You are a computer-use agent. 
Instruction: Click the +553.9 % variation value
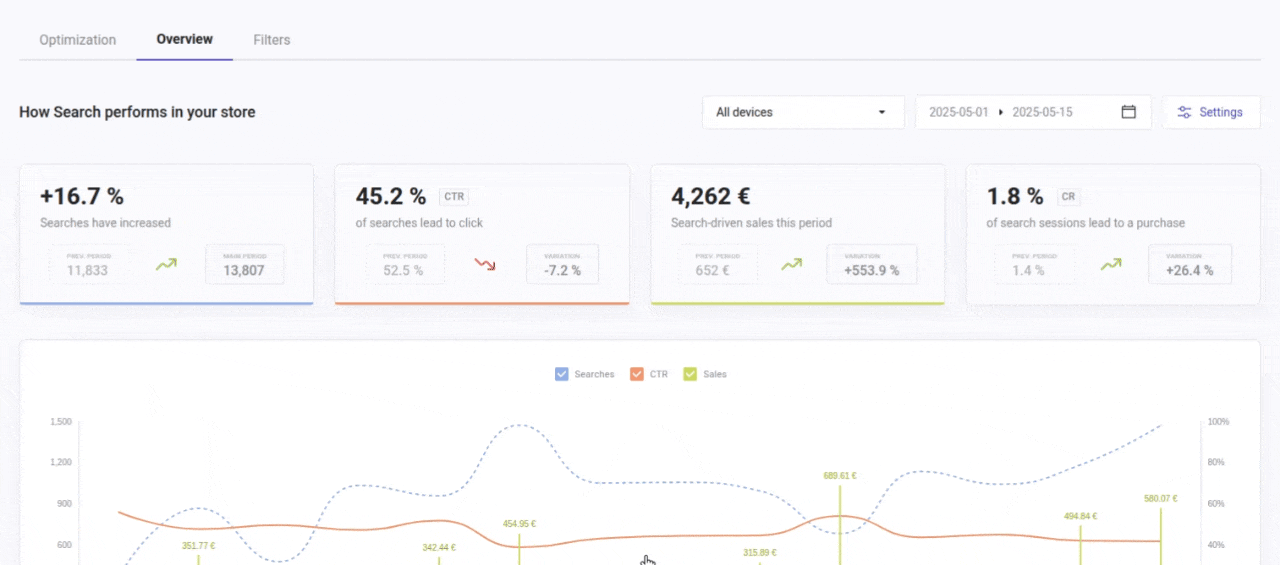coord(871,270)
